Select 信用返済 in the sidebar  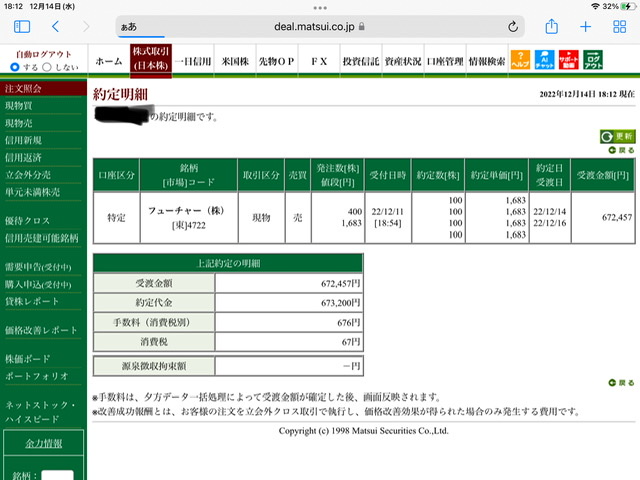tap(23, 158)
